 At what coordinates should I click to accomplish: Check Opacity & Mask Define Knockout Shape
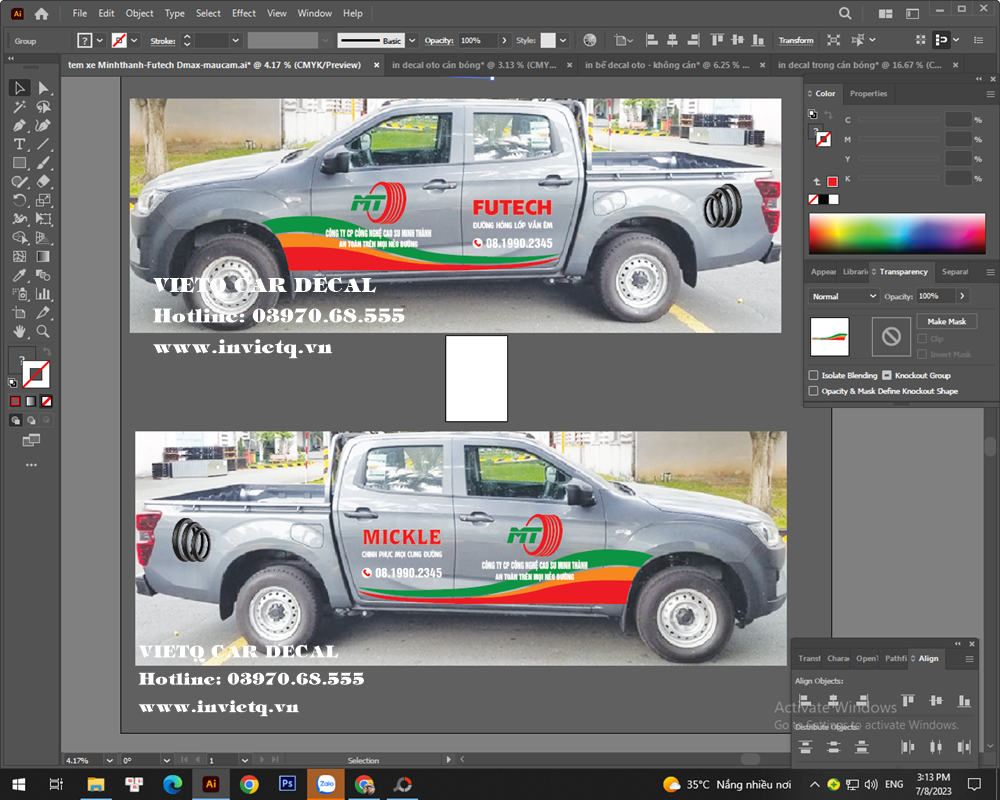pos(813,391)
